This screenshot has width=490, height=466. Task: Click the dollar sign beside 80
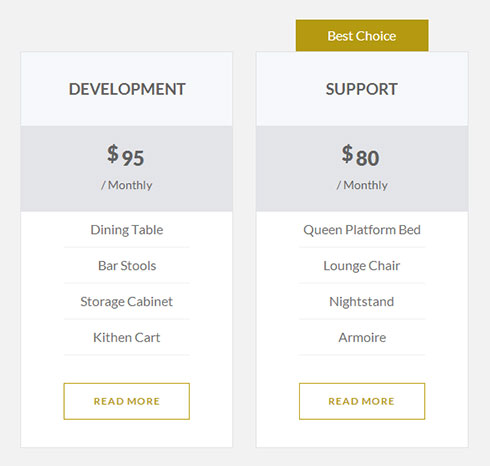348,154
